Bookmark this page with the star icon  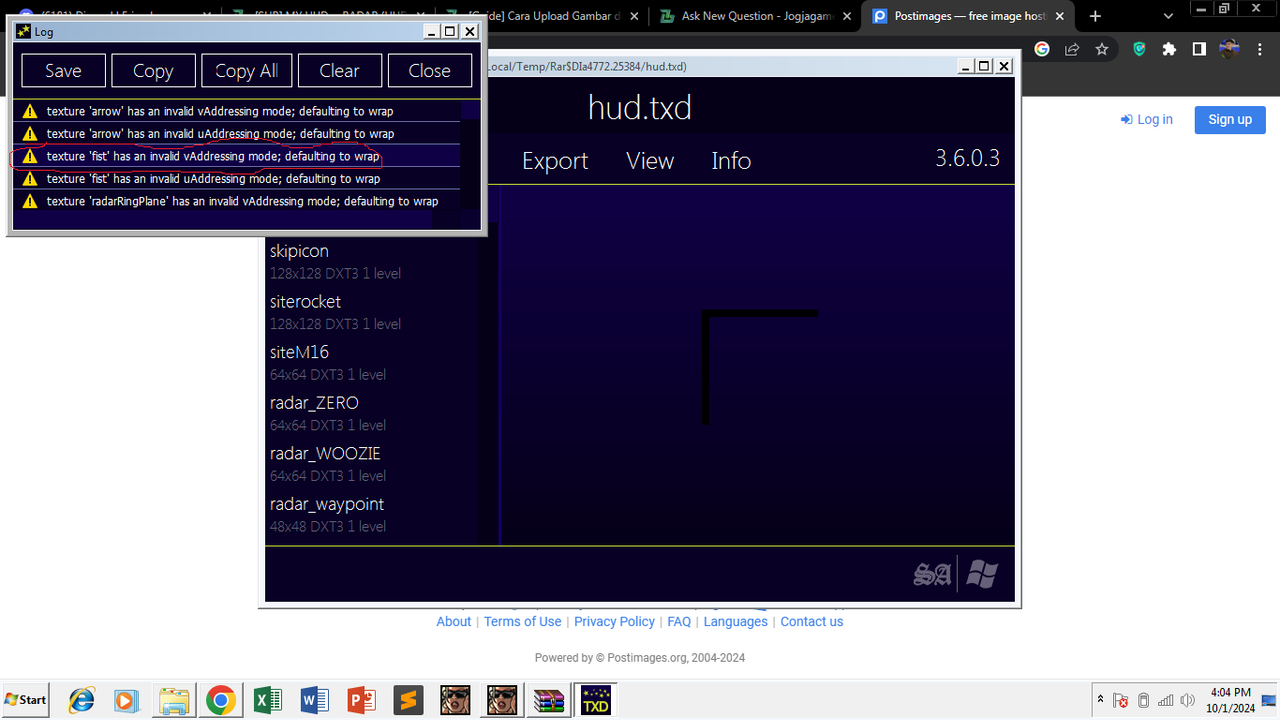point(1101,49)
